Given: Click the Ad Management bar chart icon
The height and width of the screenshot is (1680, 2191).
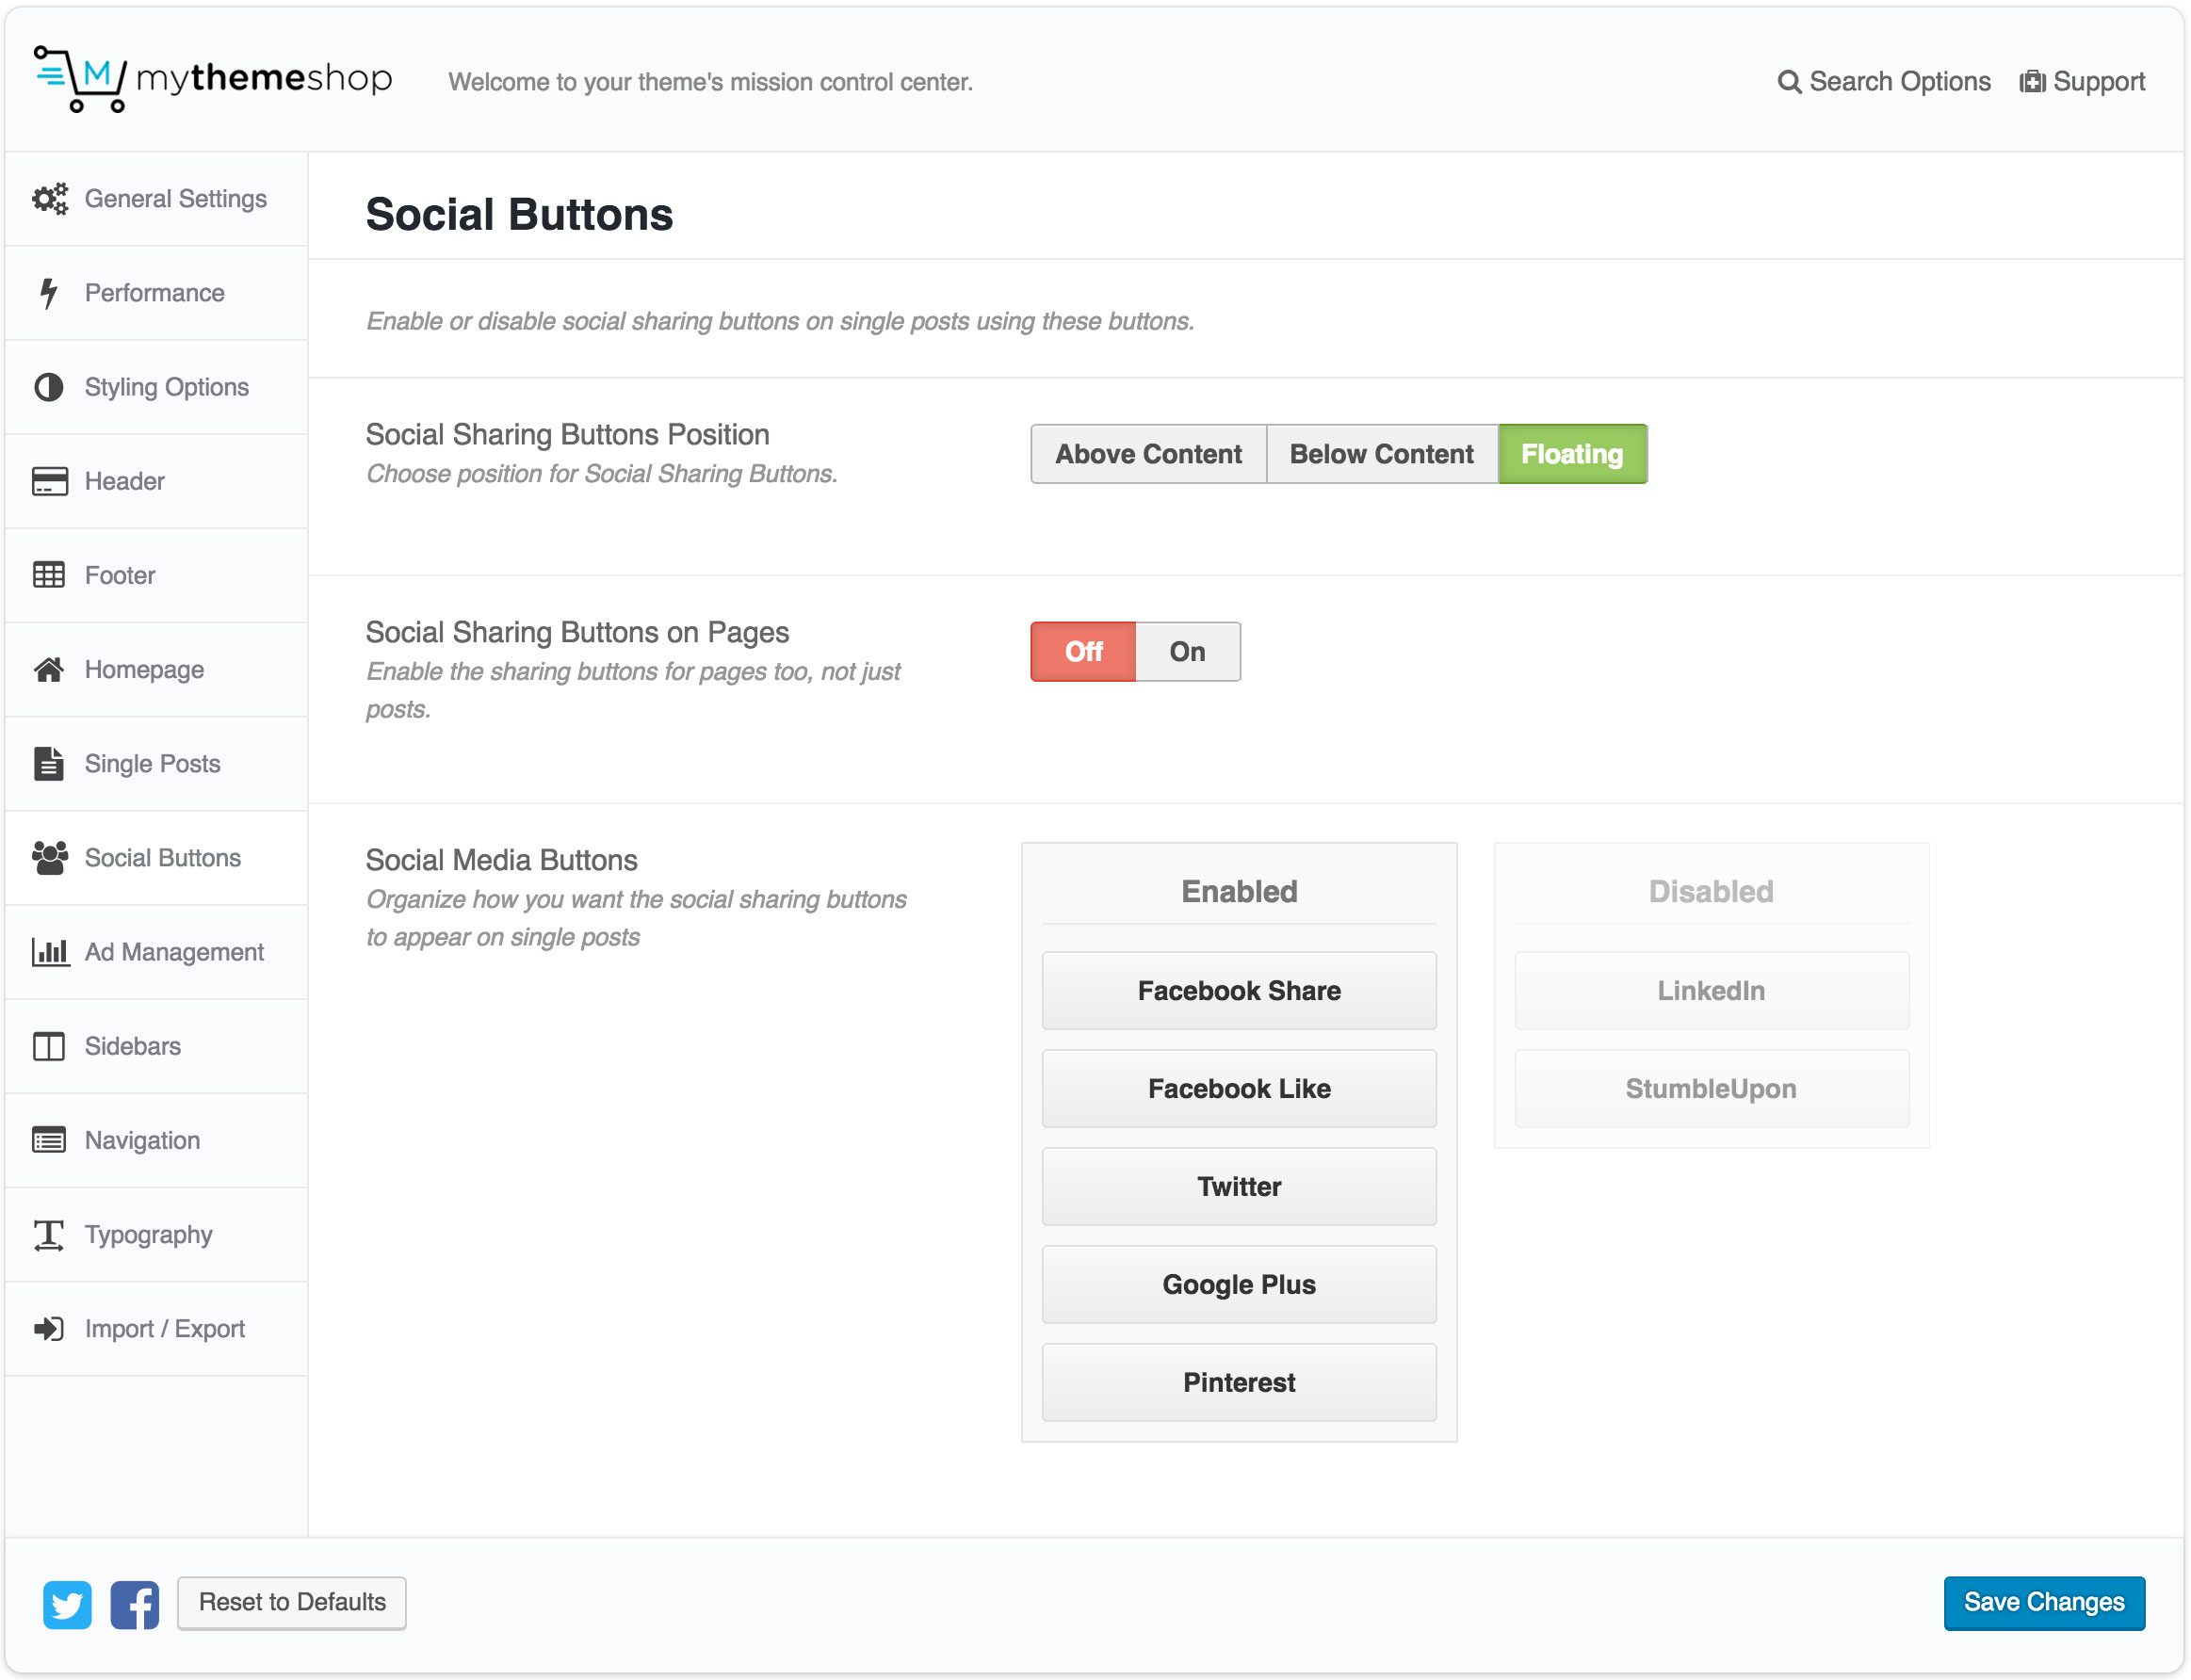Looking at the screenshot, I should [x=50, y=952].
